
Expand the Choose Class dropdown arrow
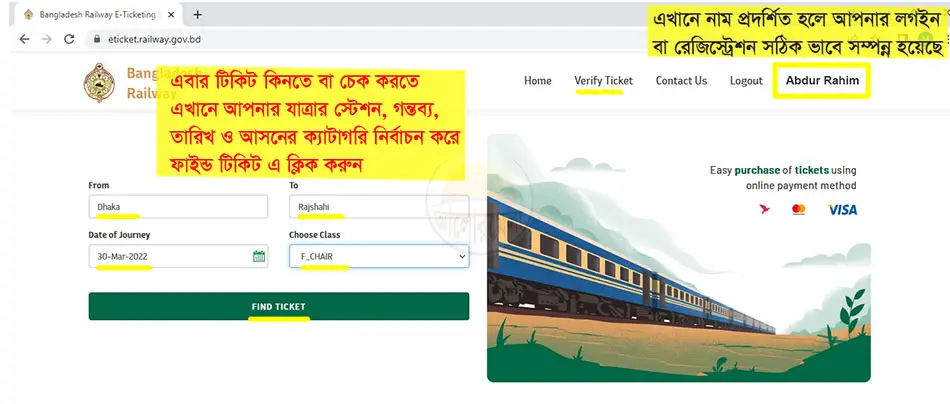[x=462, y=256]
